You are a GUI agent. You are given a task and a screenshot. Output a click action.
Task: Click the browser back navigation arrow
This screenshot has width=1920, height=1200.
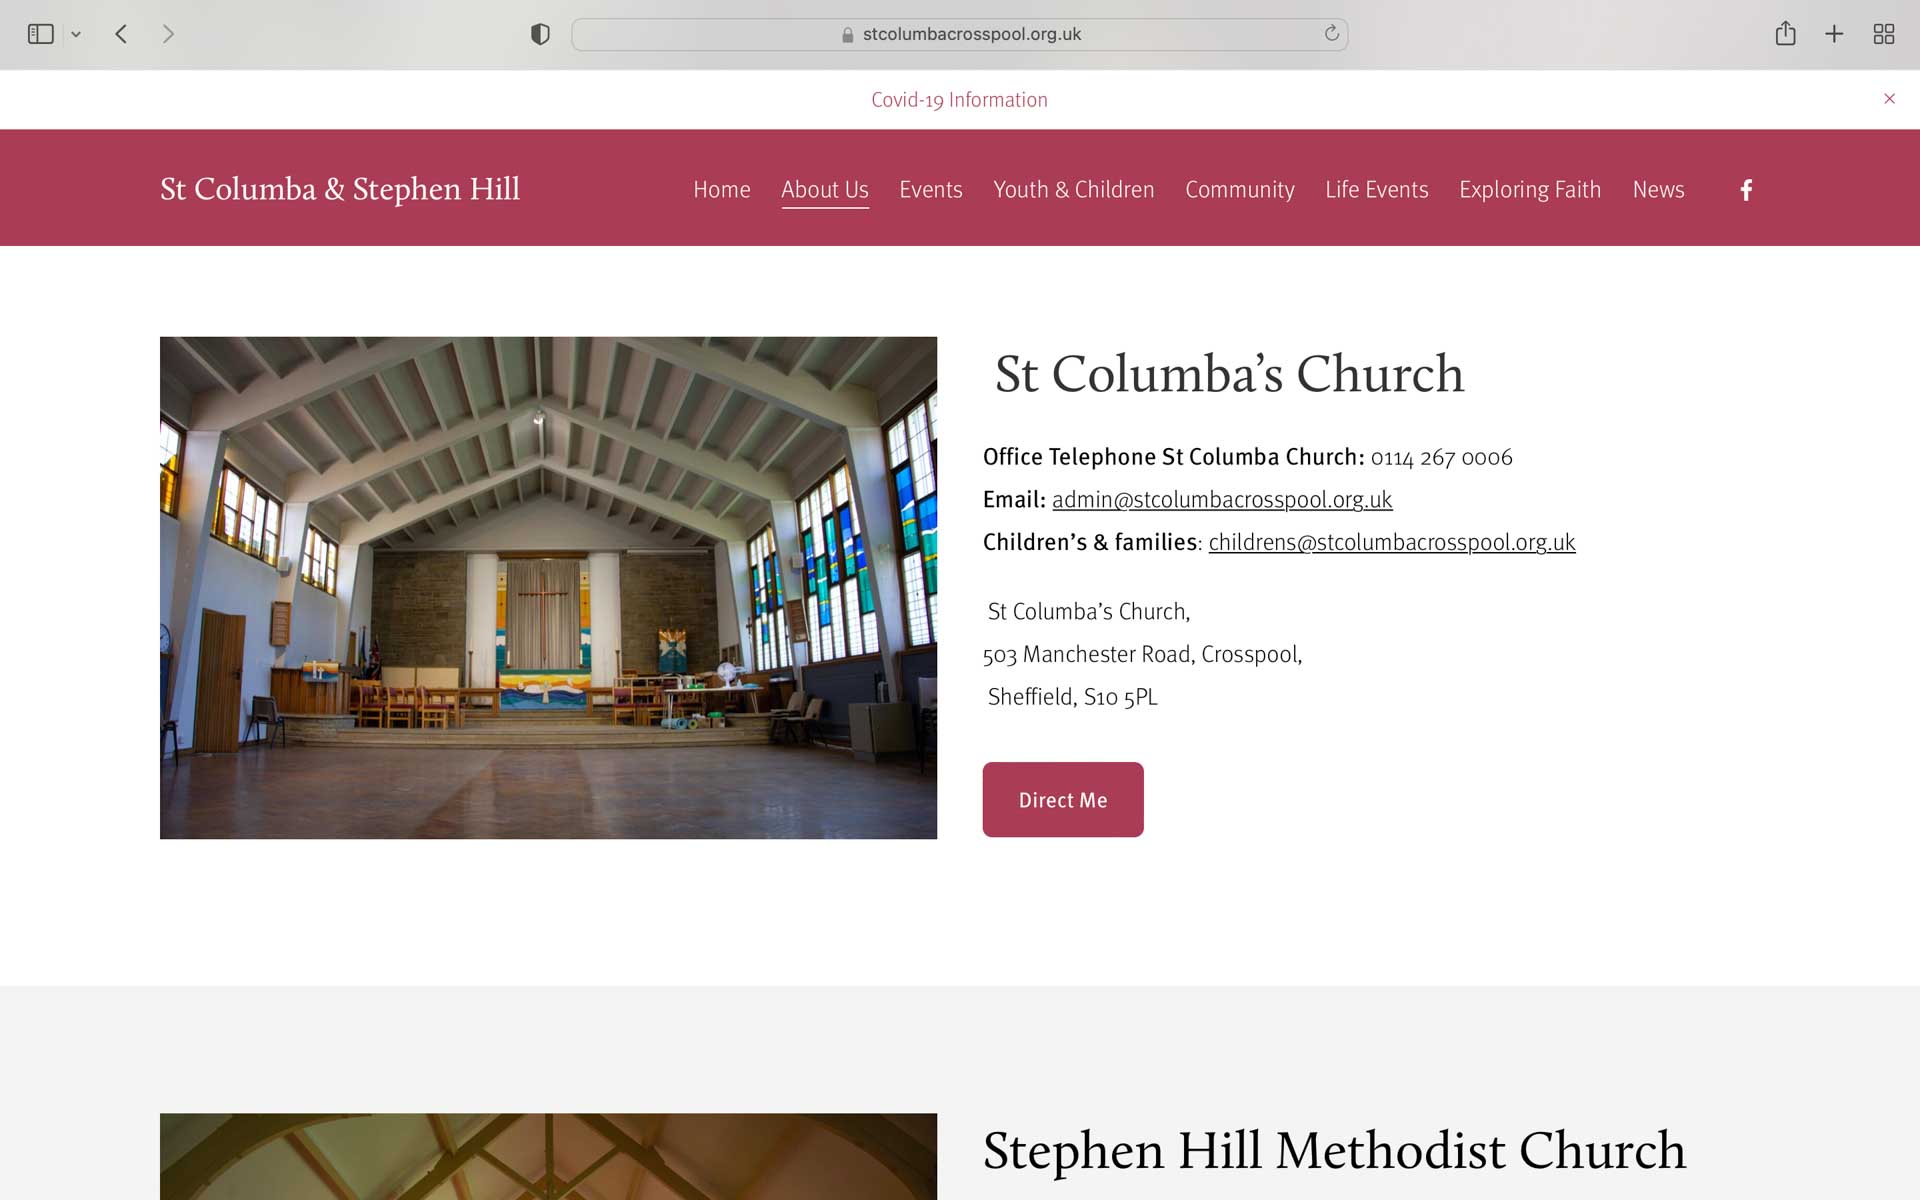click(x=123, y=33)
